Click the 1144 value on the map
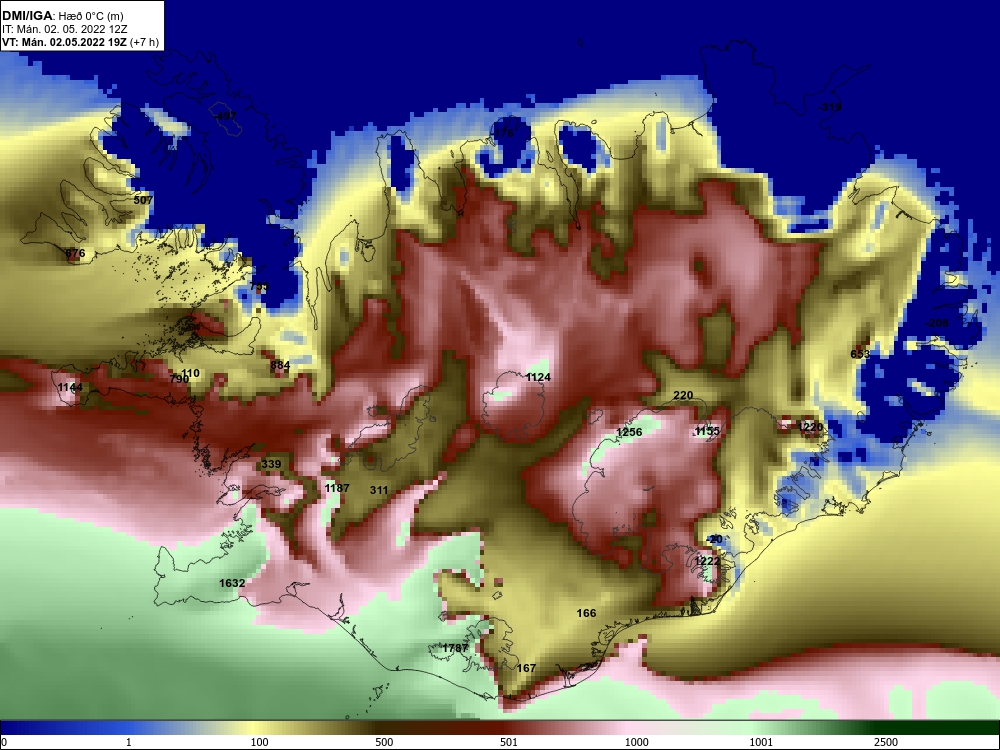This screenshot has width=1000, height=750. [x=70, y=387]
